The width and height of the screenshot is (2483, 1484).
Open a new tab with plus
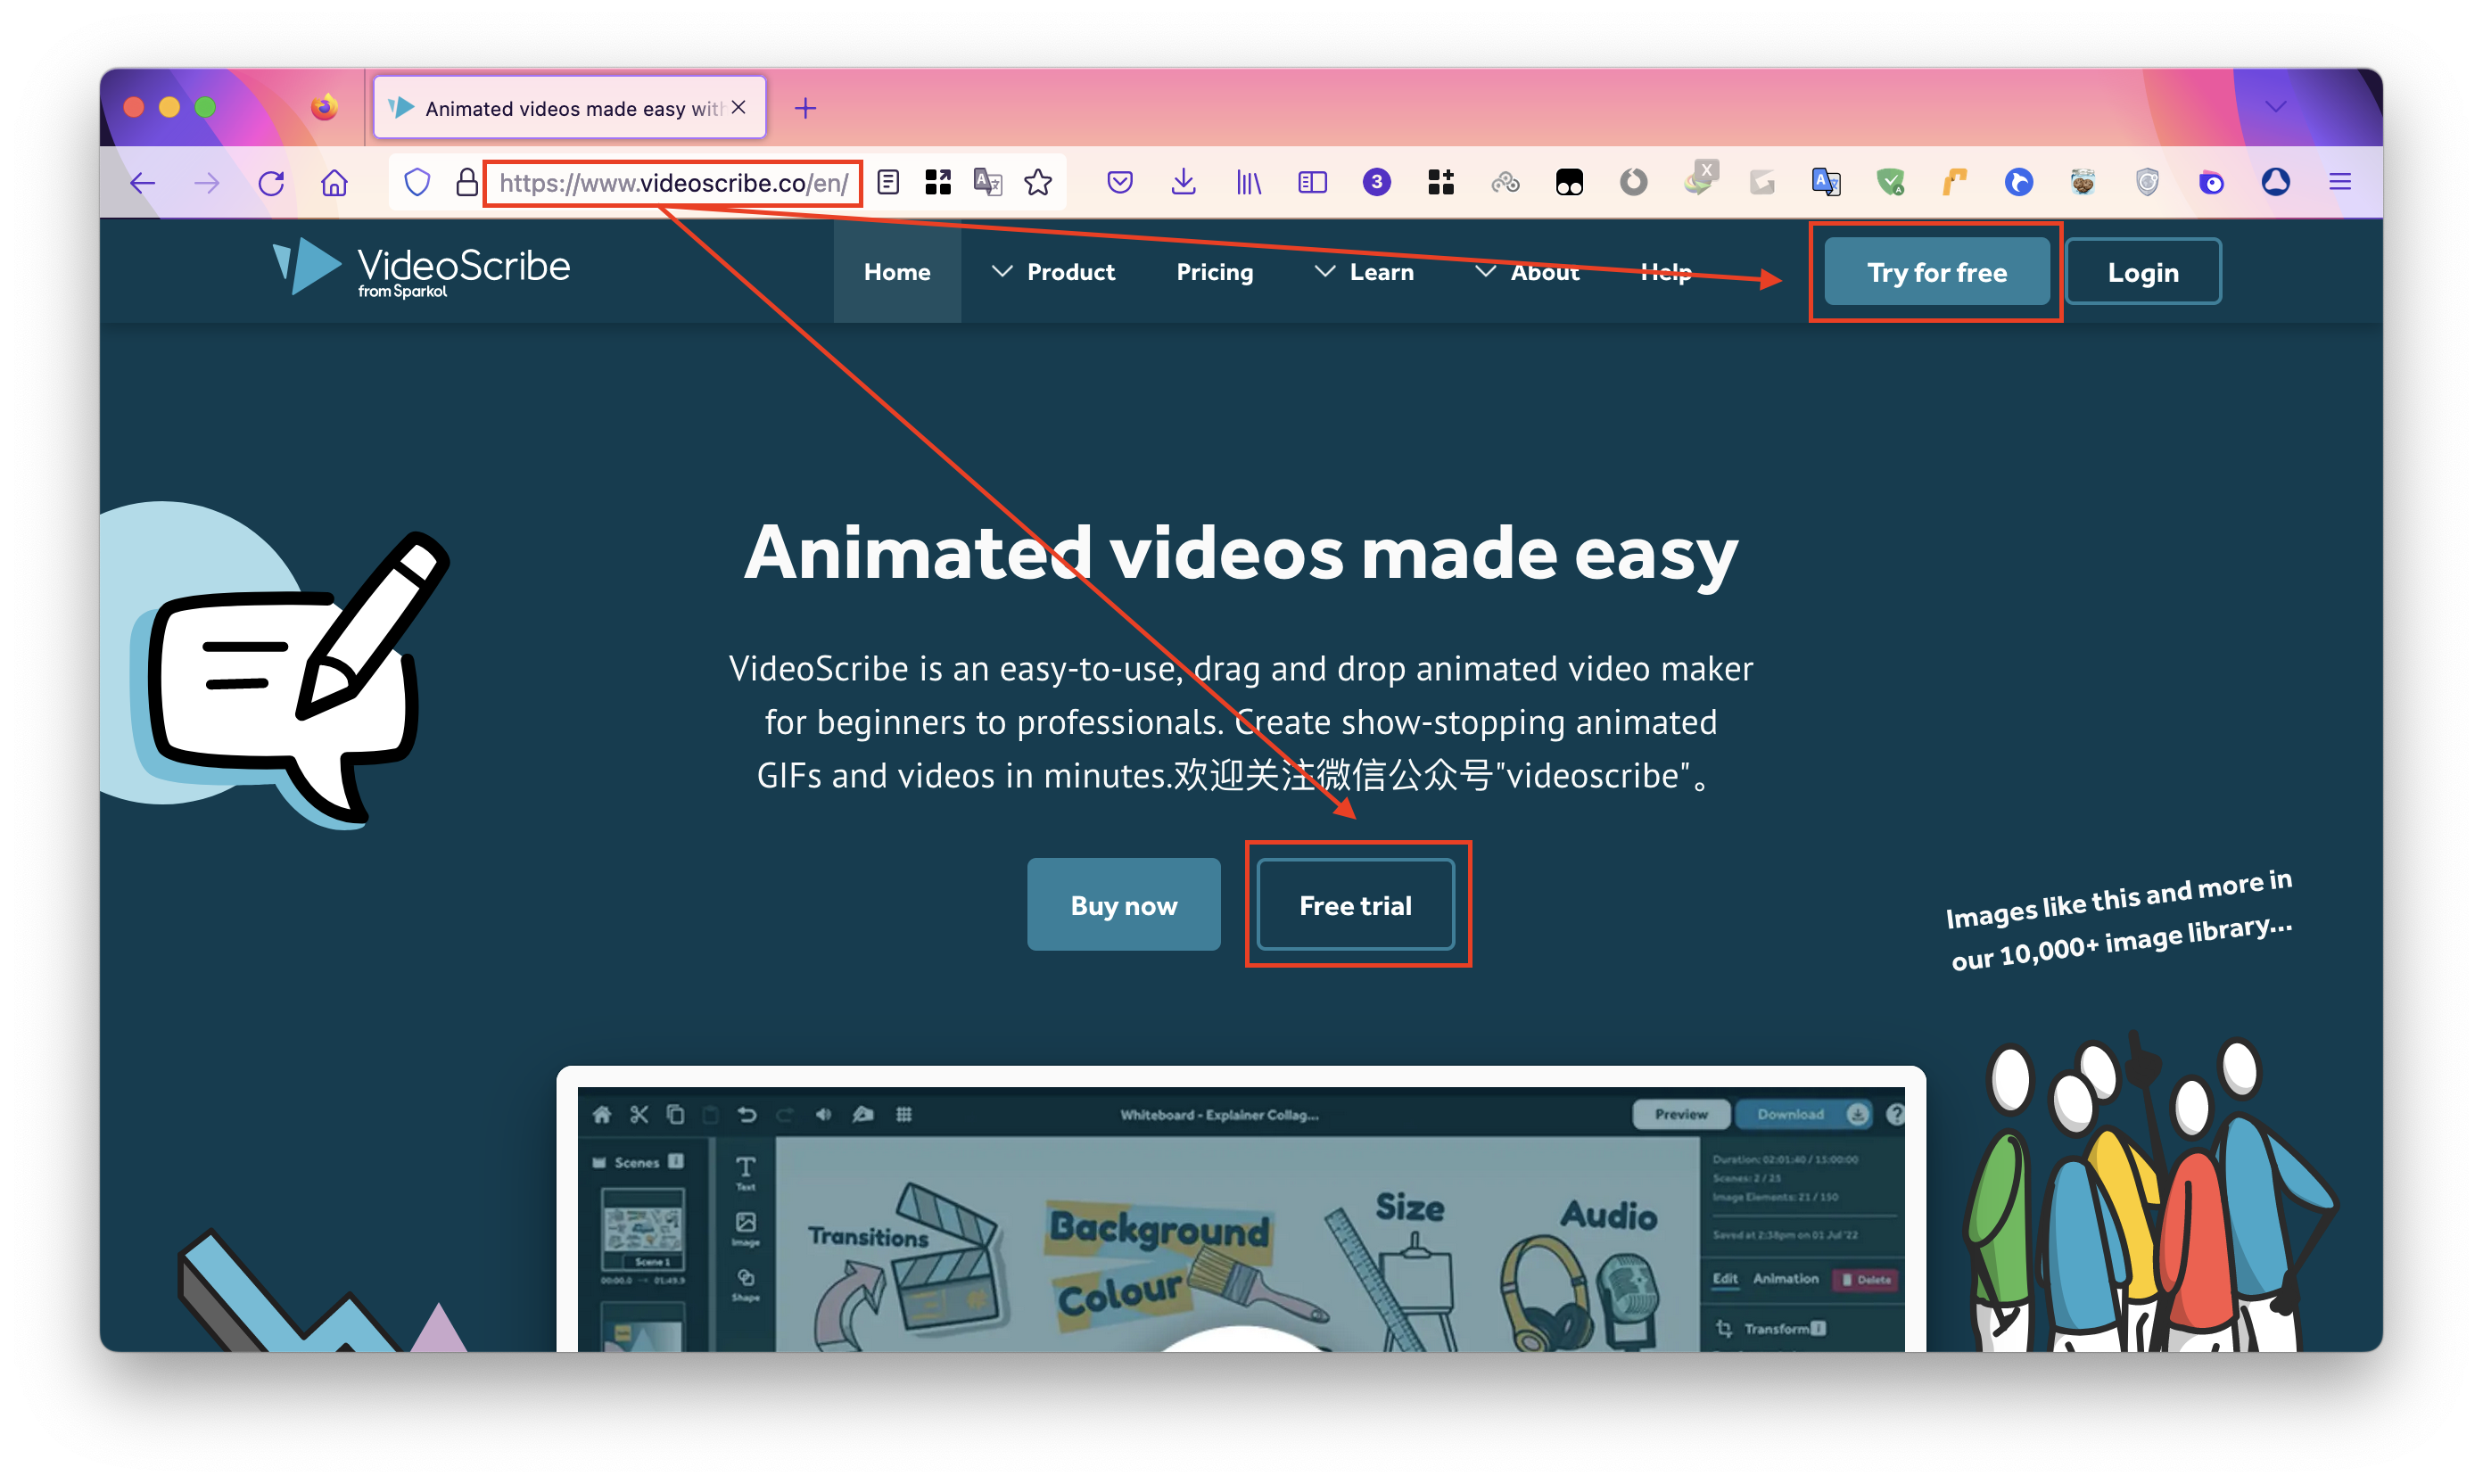click(x=805, y=108)
